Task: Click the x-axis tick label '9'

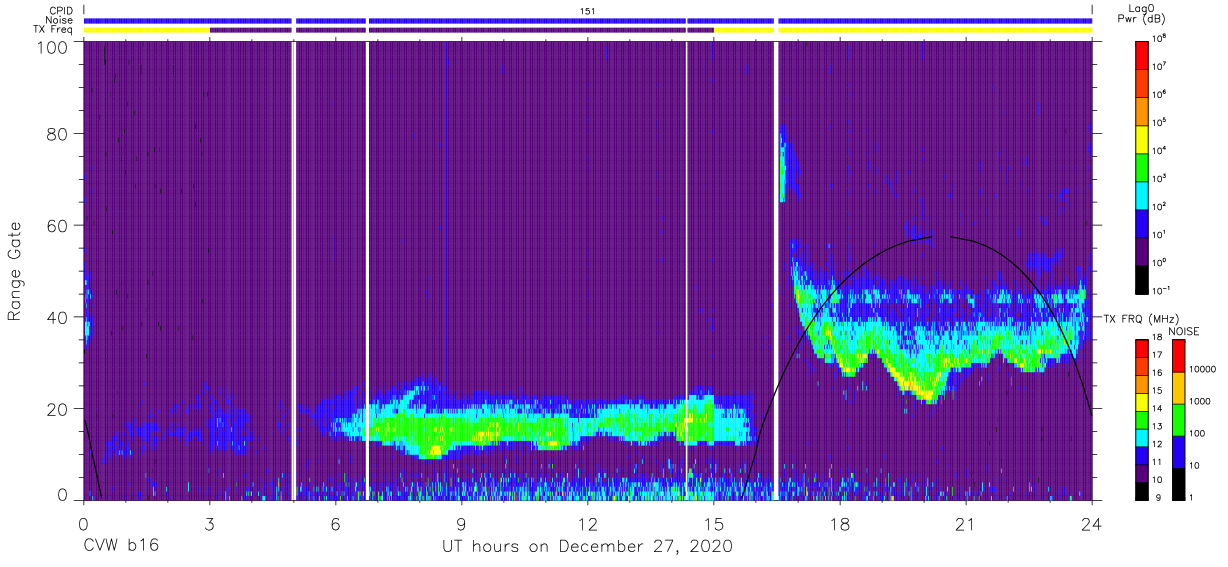Action: point(461,523)
